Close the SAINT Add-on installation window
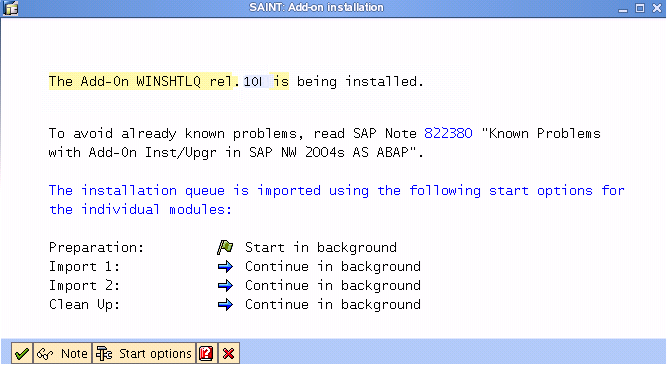This screenshot has width=671, height=366. click(657, 8)
